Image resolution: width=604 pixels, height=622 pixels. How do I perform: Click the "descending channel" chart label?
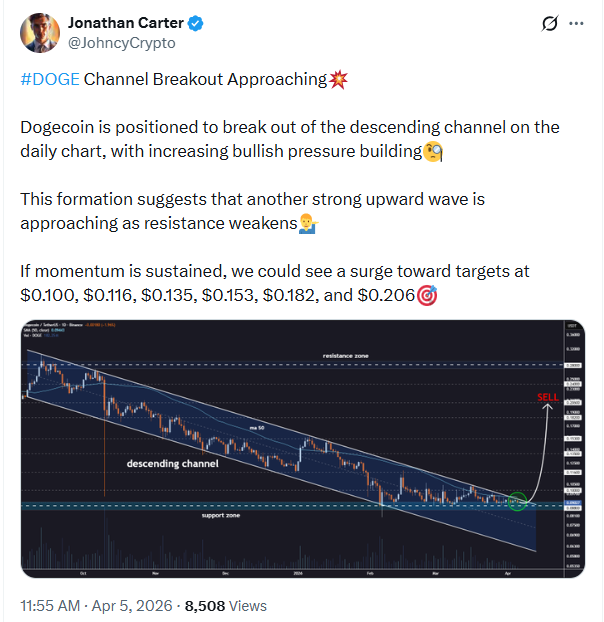click(x=171, y=464)
